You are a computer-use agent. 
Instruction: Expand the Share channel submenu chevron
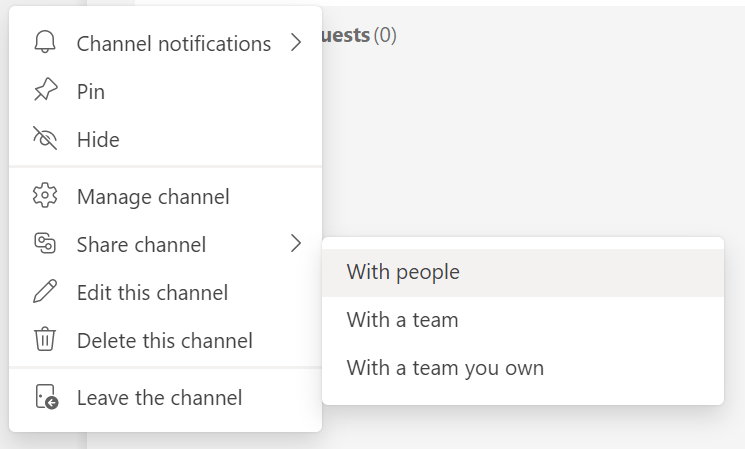pyautogui.click(x=296, y=244)
